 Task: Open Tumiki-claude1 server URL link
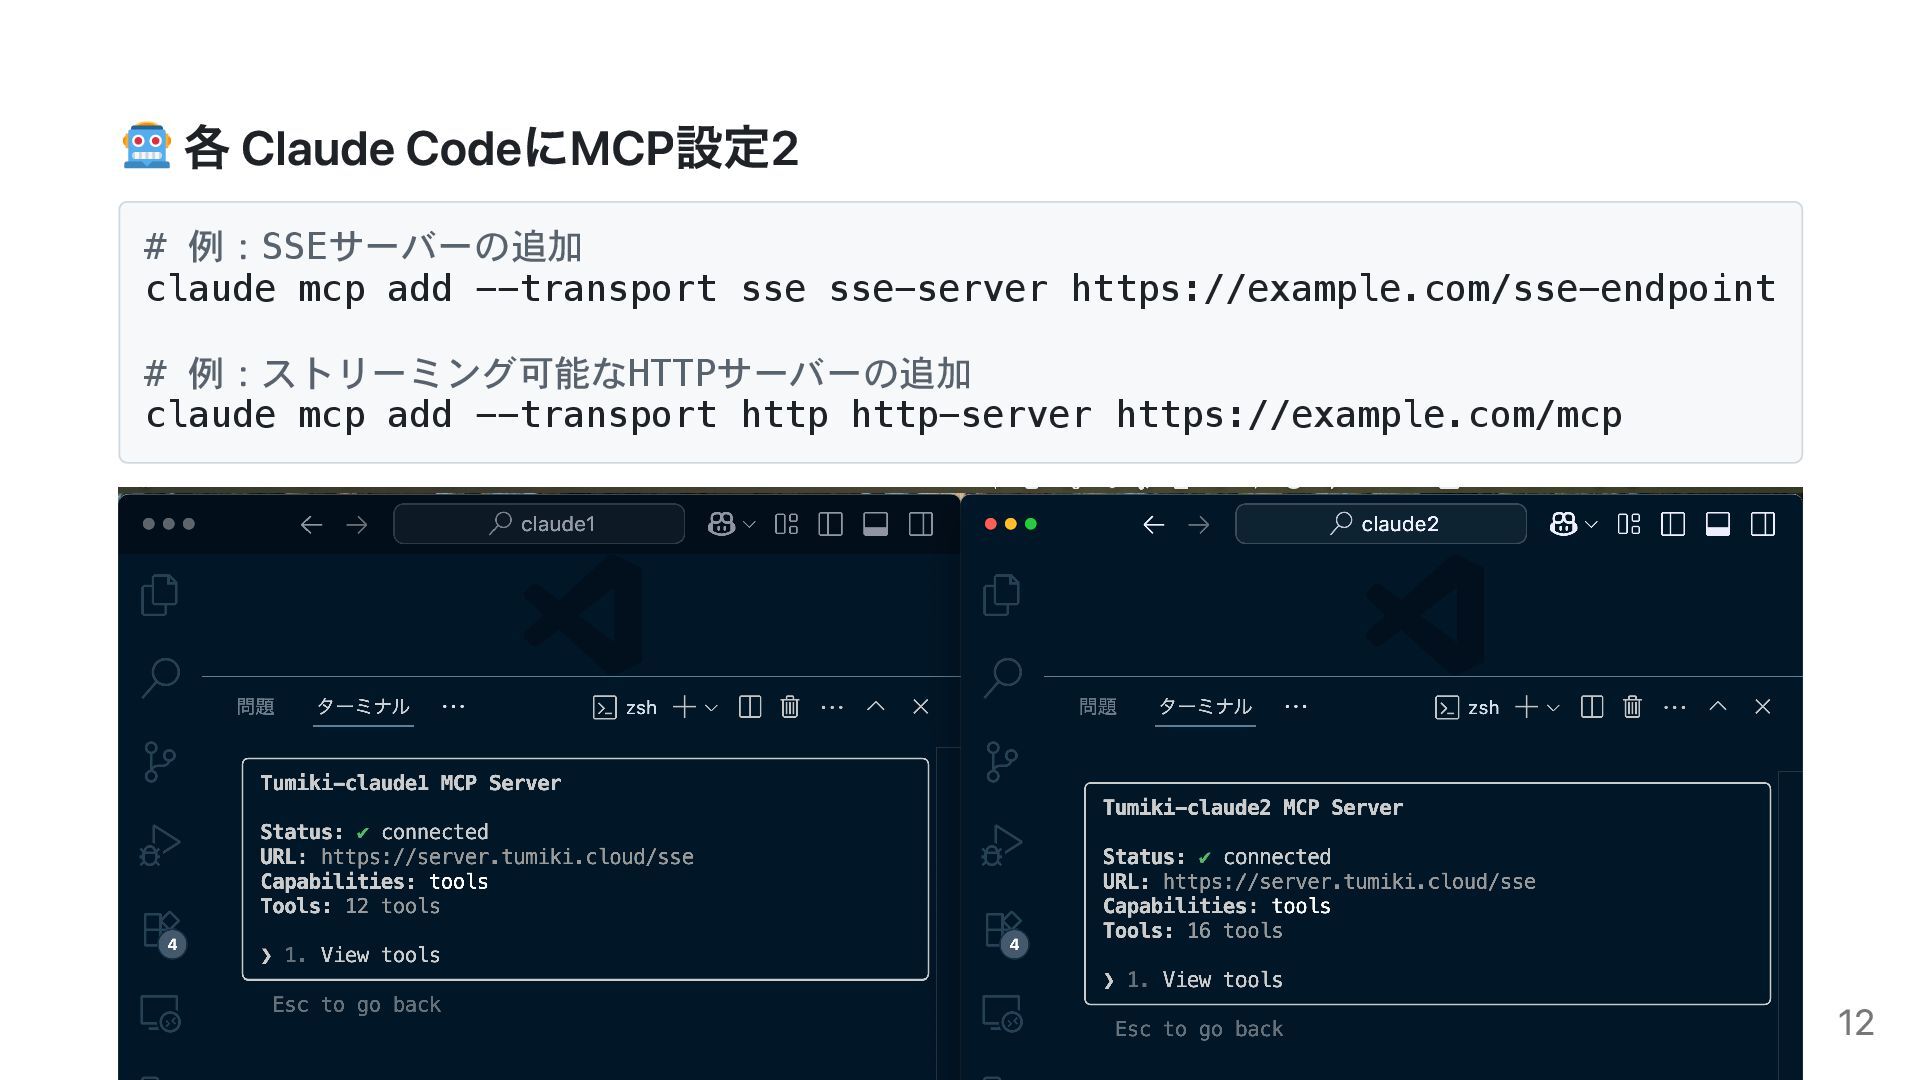[x=507, y=857]
